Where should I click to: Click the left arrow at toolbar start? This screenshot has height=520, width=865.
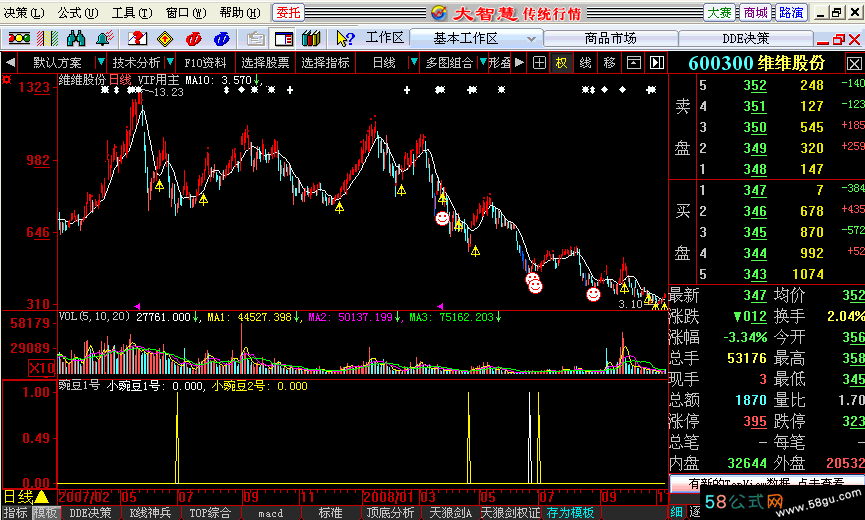10,62
